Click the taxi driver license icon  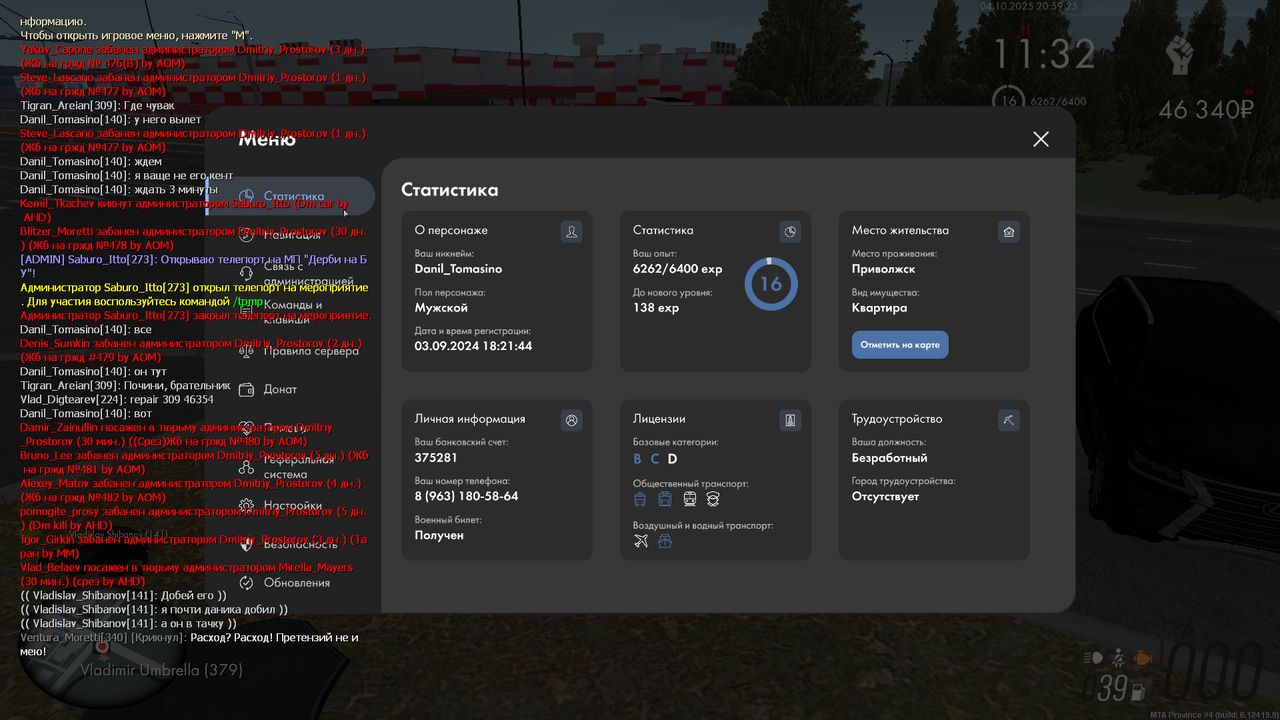714,499
